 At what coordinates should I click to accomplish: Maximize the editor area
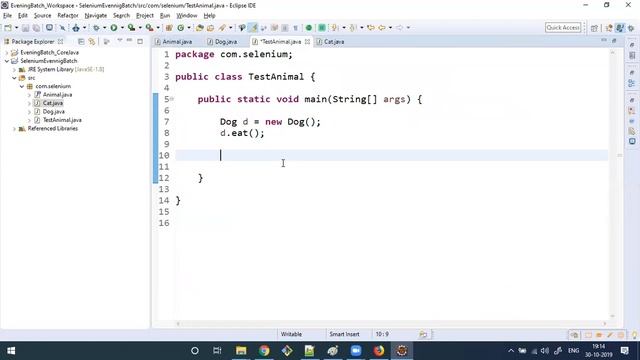click(x=614, y=41)
